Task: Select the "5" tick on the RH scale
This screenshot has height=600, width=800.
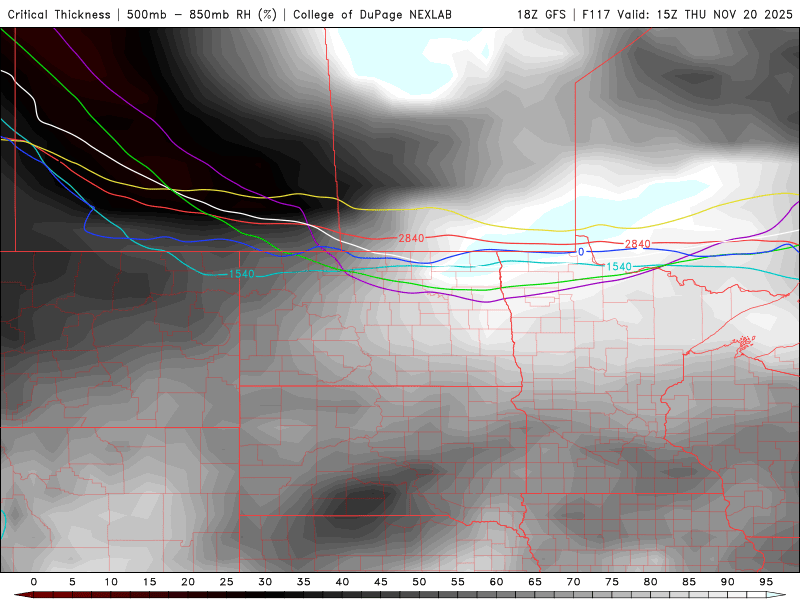Action: [72, 582]
